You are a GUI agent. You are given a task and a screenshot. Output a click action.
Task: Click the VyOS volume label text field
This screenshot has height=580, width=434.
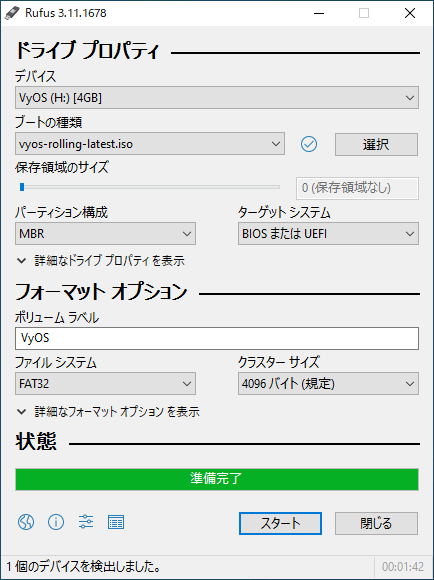coord(217,338)
